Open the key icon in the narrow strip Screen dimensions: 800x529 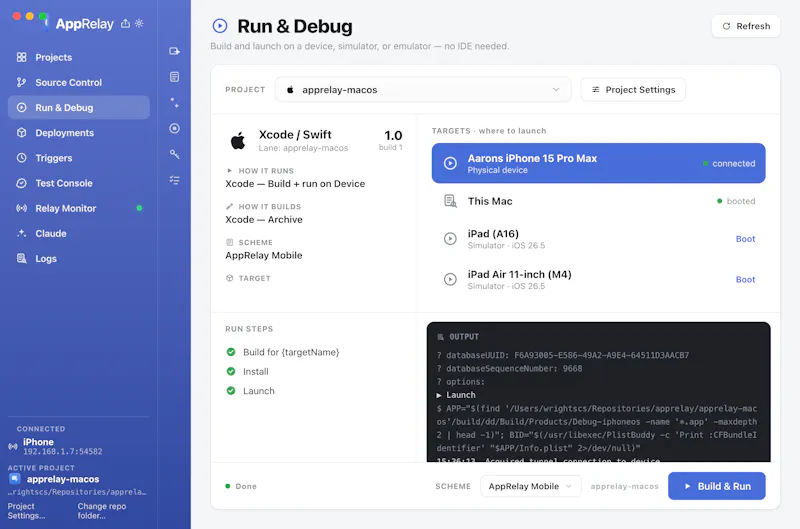point(174,154)
